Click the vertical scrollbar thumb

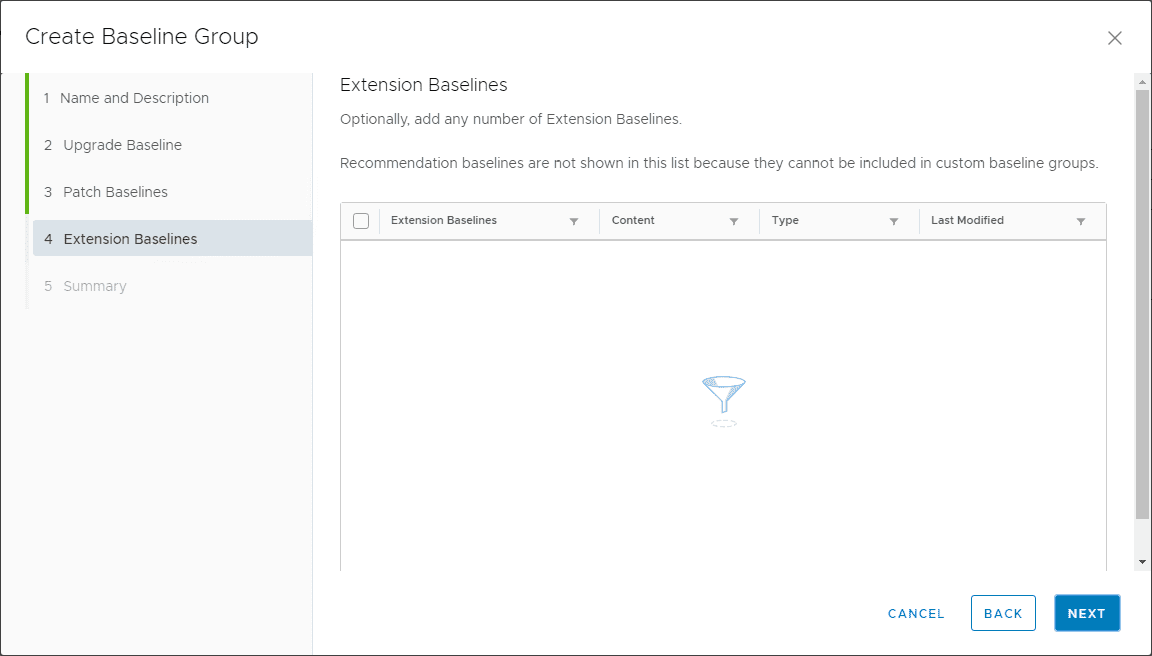tap(1142, 300)
